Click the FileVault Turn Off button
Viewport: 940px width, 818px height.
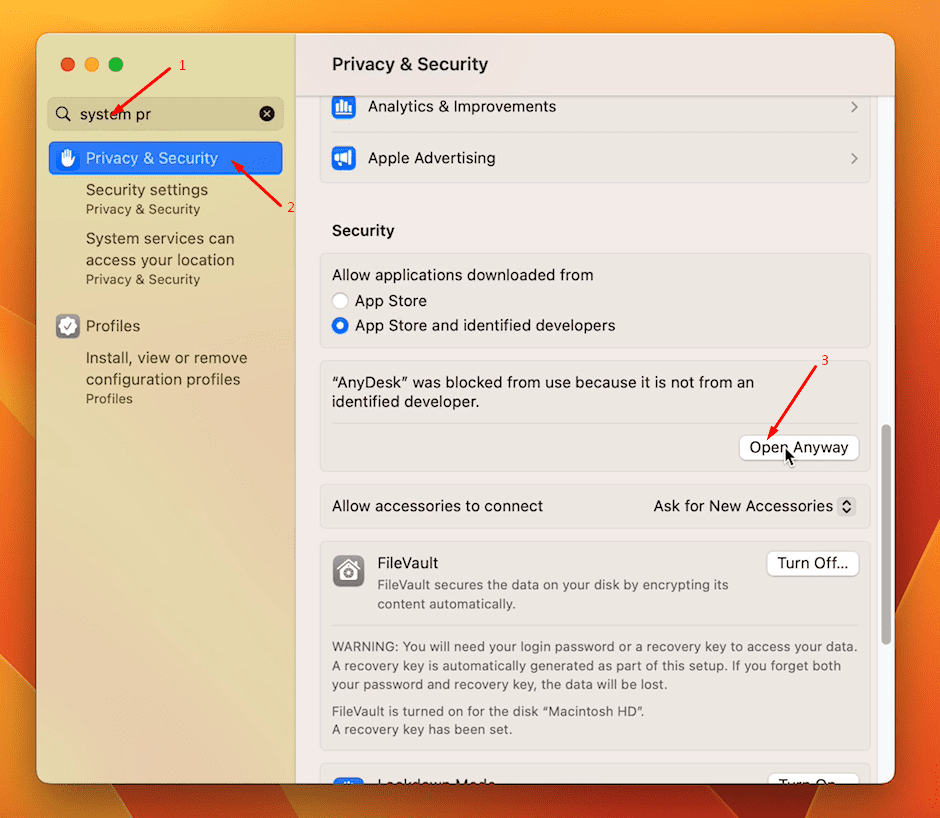coord(812,563)
